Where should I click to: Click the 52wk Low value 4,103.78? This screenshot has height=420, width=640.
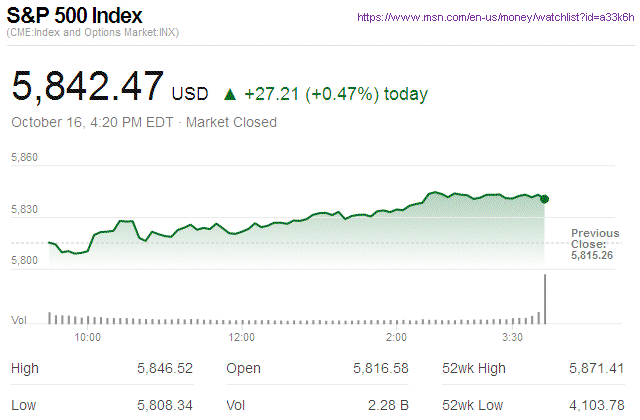coord(596,405)
